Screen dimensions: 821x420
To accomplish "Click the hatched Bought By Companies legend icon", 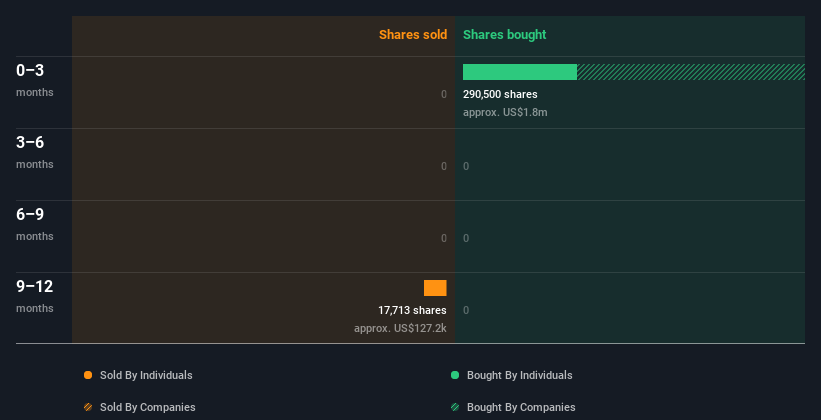I will pyautogui.click(x=455, y=407).
